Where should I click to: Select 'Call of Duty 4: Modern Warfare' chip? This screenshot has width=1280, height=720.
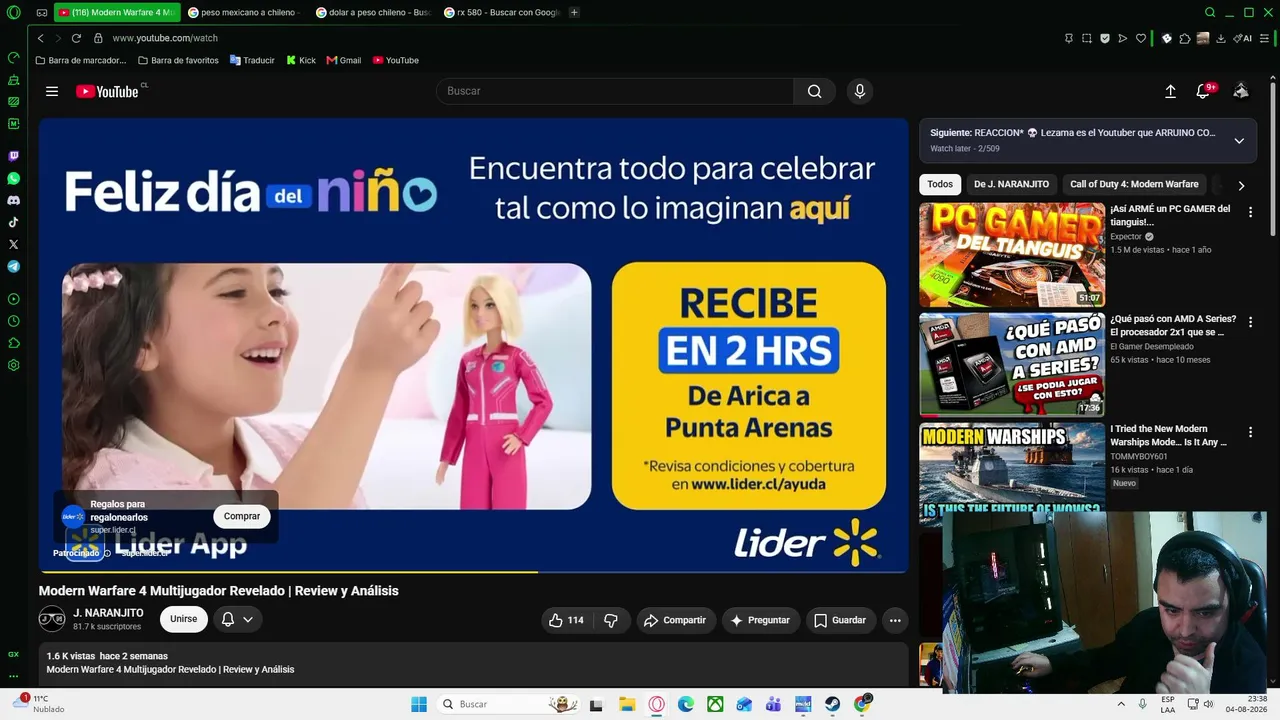coord(1134,185)
